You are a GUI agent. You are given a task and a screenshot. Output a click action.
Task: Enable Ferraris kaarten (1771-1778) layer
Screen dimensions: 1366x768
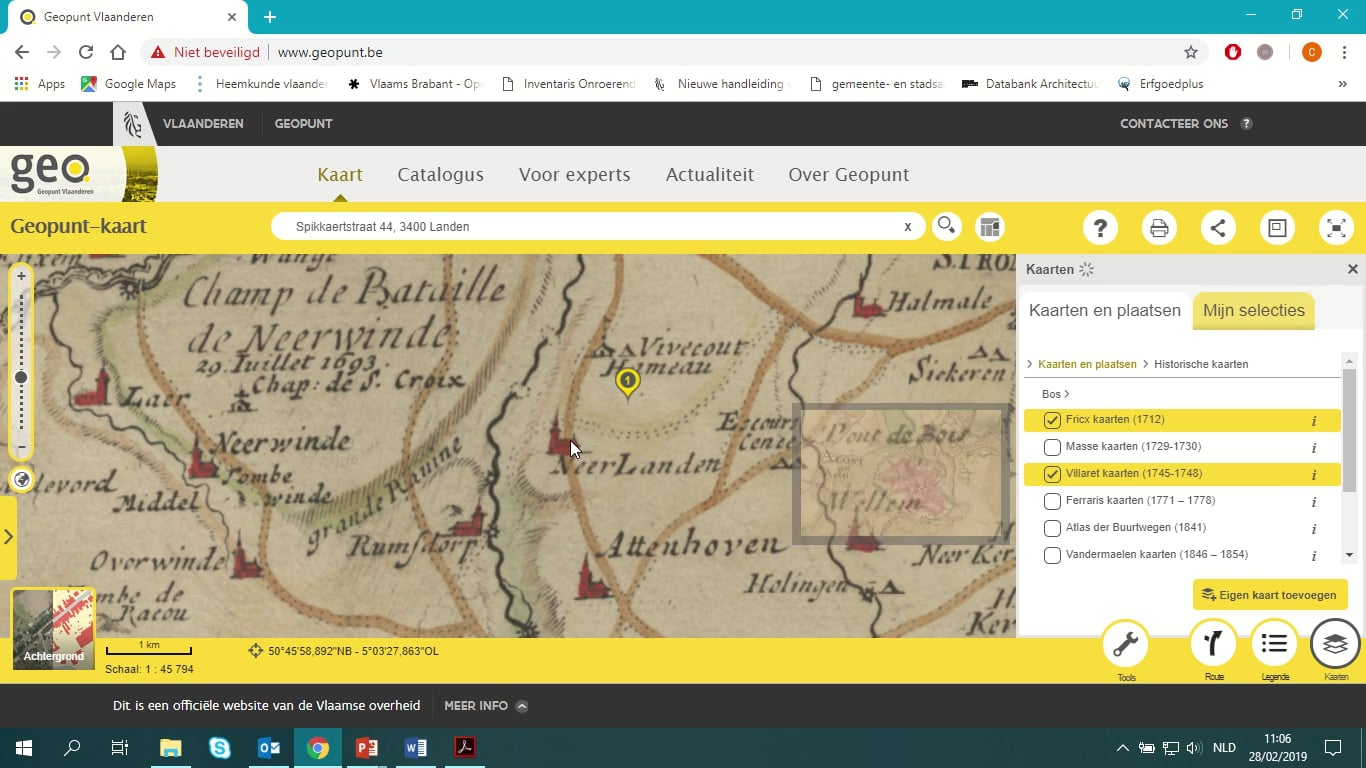1052,501
